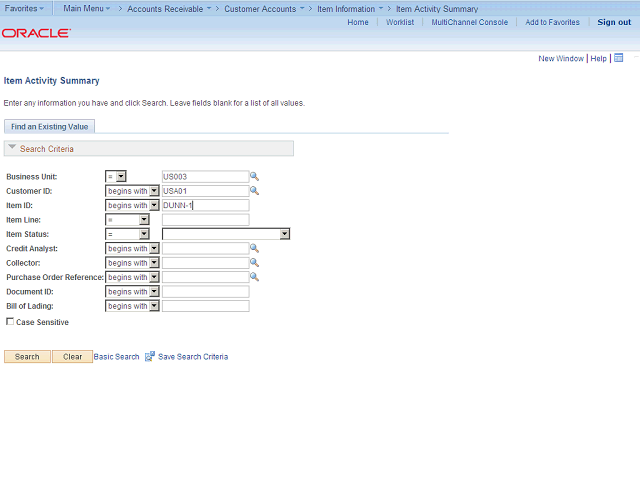Open Item Line operator dropdown

pos(127,220)
